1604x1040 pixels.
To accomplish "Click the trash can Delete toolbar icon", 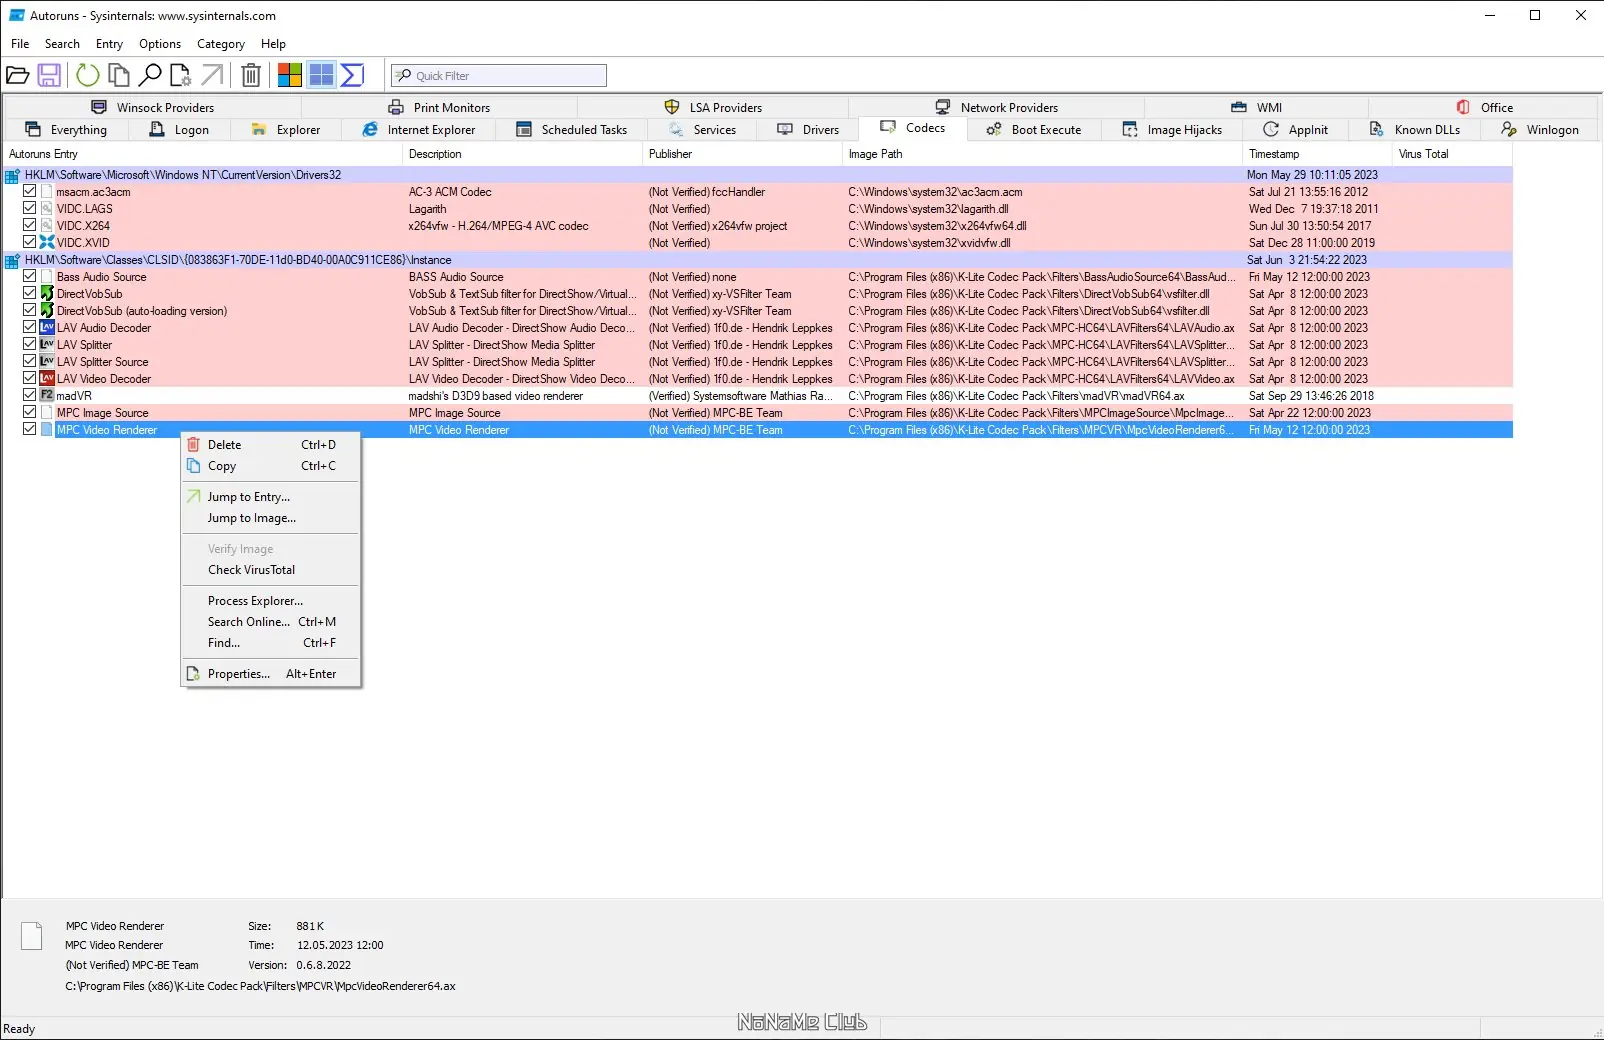I will pos(252,75).
